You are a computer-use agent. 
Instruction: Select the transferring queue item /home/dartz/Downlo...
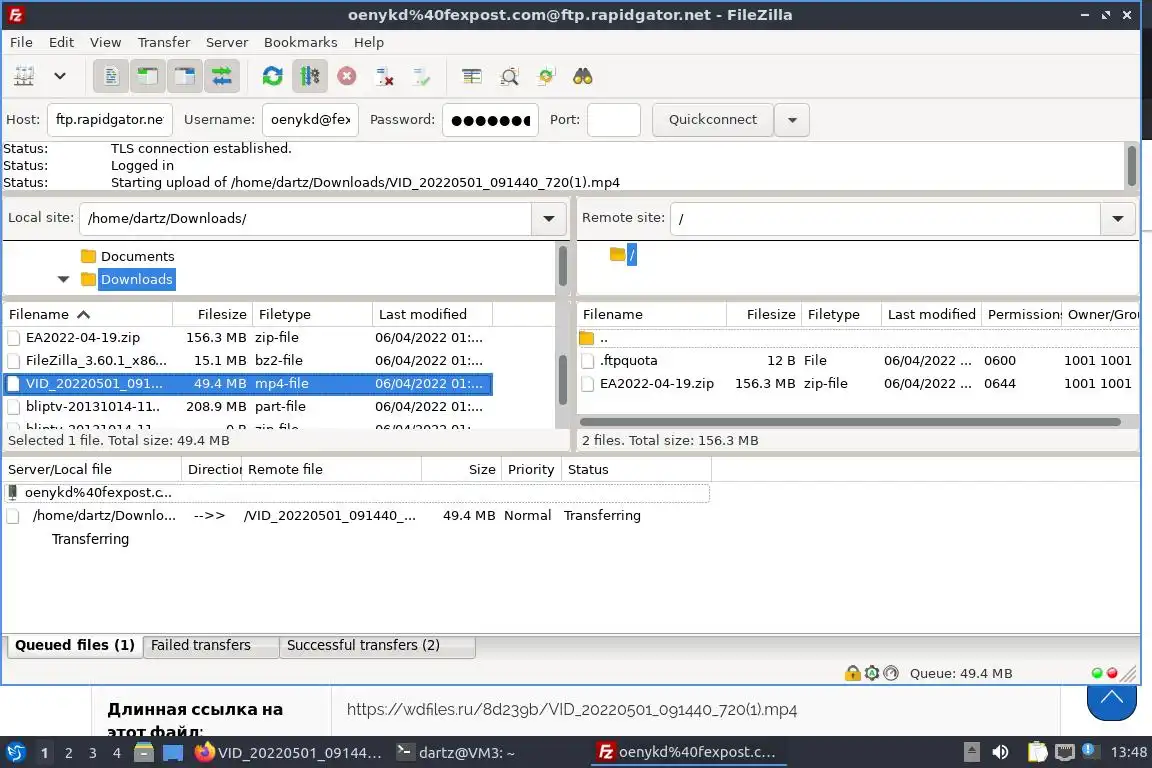point(356,516)
